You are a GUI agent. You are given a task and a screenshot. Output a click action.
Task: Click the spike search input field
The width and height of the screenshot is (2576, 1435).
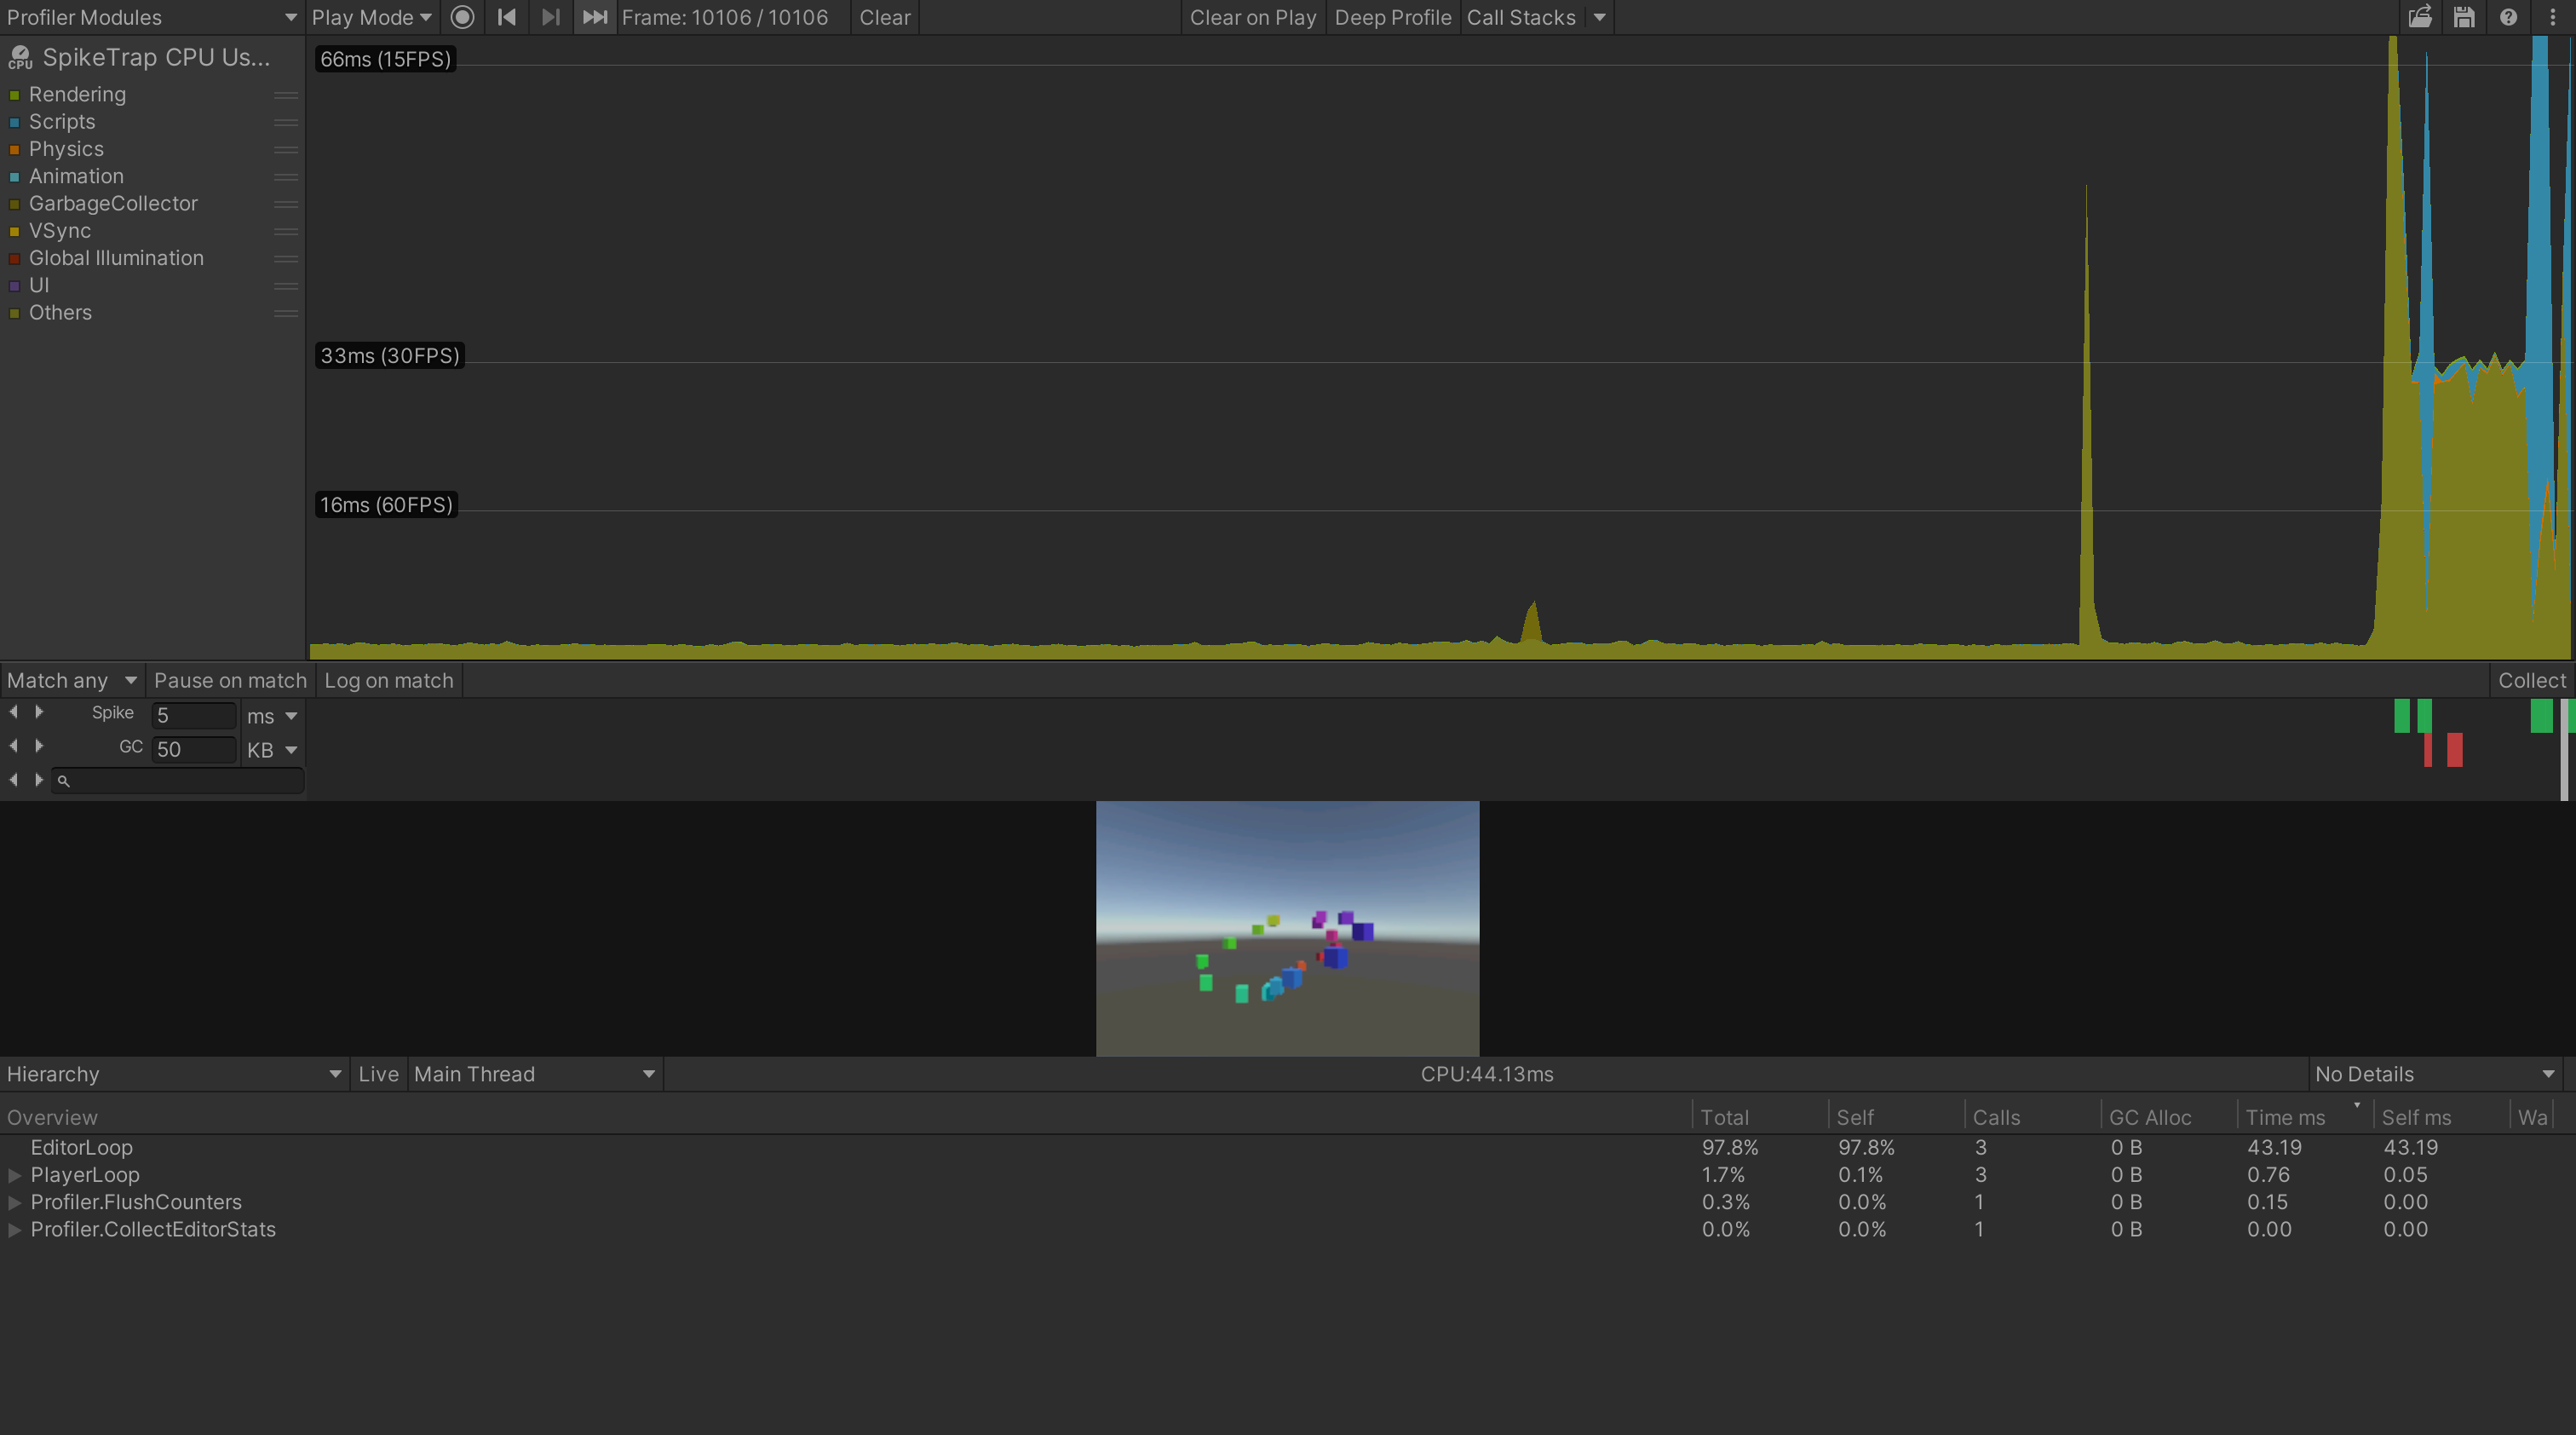(x=178, y=781)
